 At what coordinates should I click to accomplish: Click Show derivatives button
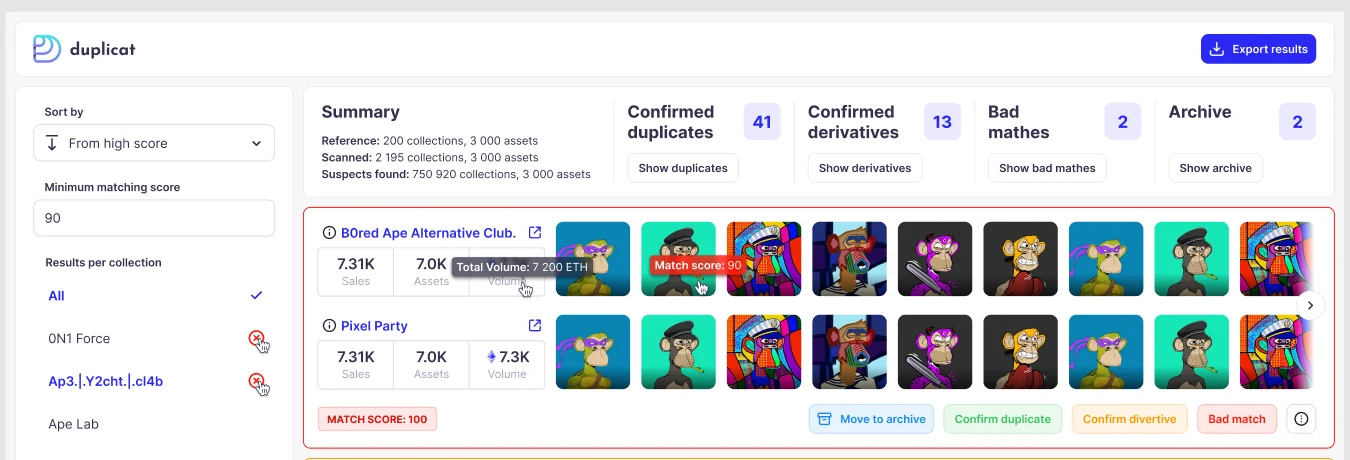coord(865,168)
